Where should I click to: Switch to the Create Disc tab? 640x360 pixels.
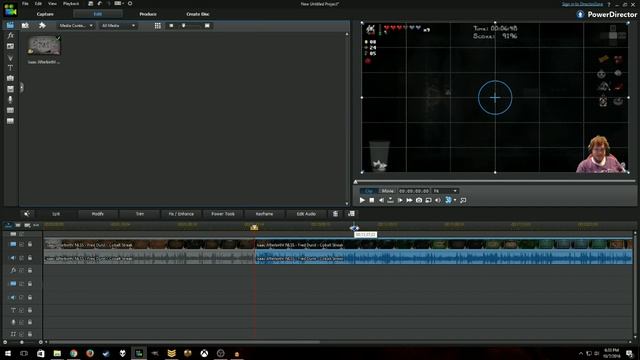198,14
